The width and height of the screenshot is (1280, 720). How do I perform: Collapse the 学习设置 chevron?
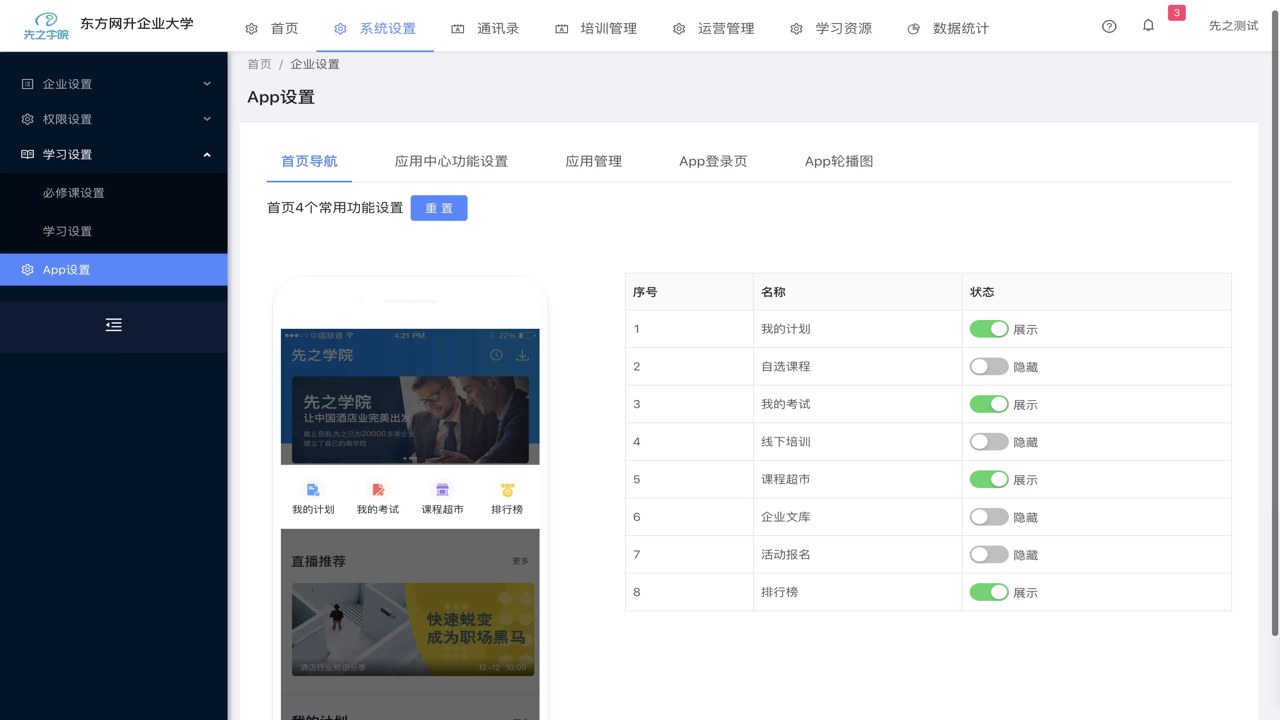coord(207,154)
